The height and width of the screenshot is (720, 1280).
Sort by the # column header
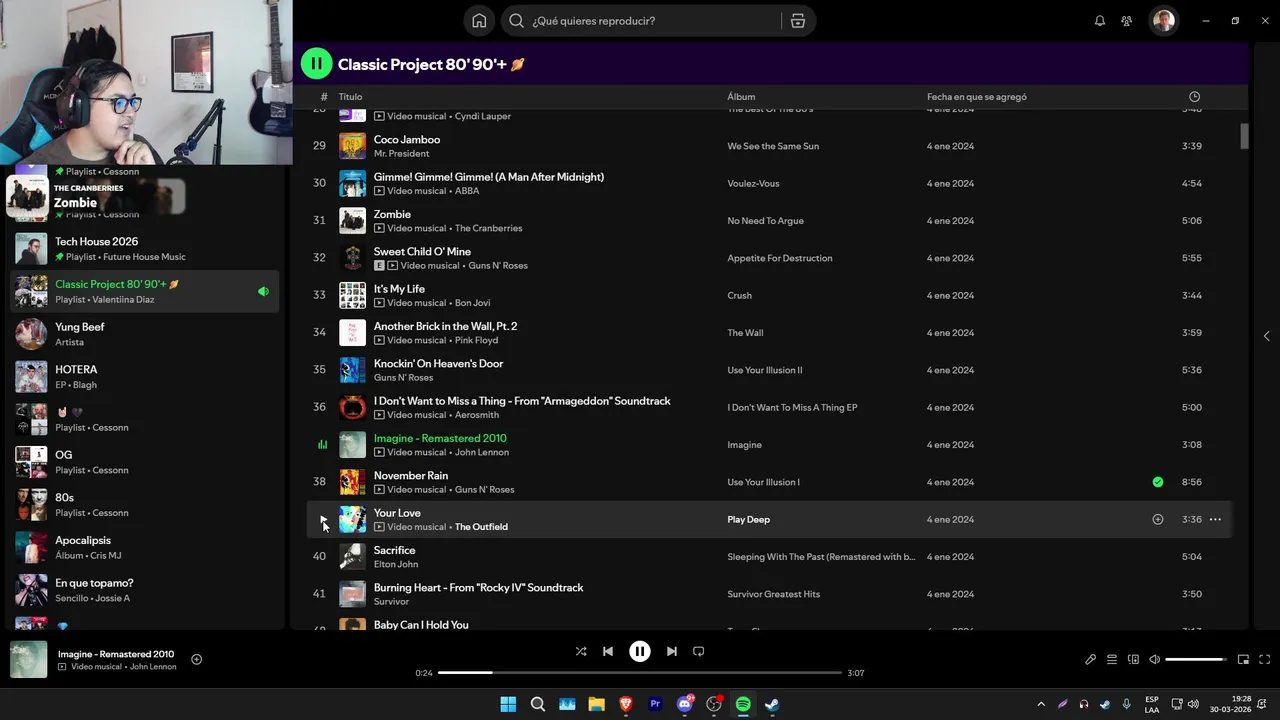[x=324, y=97]
